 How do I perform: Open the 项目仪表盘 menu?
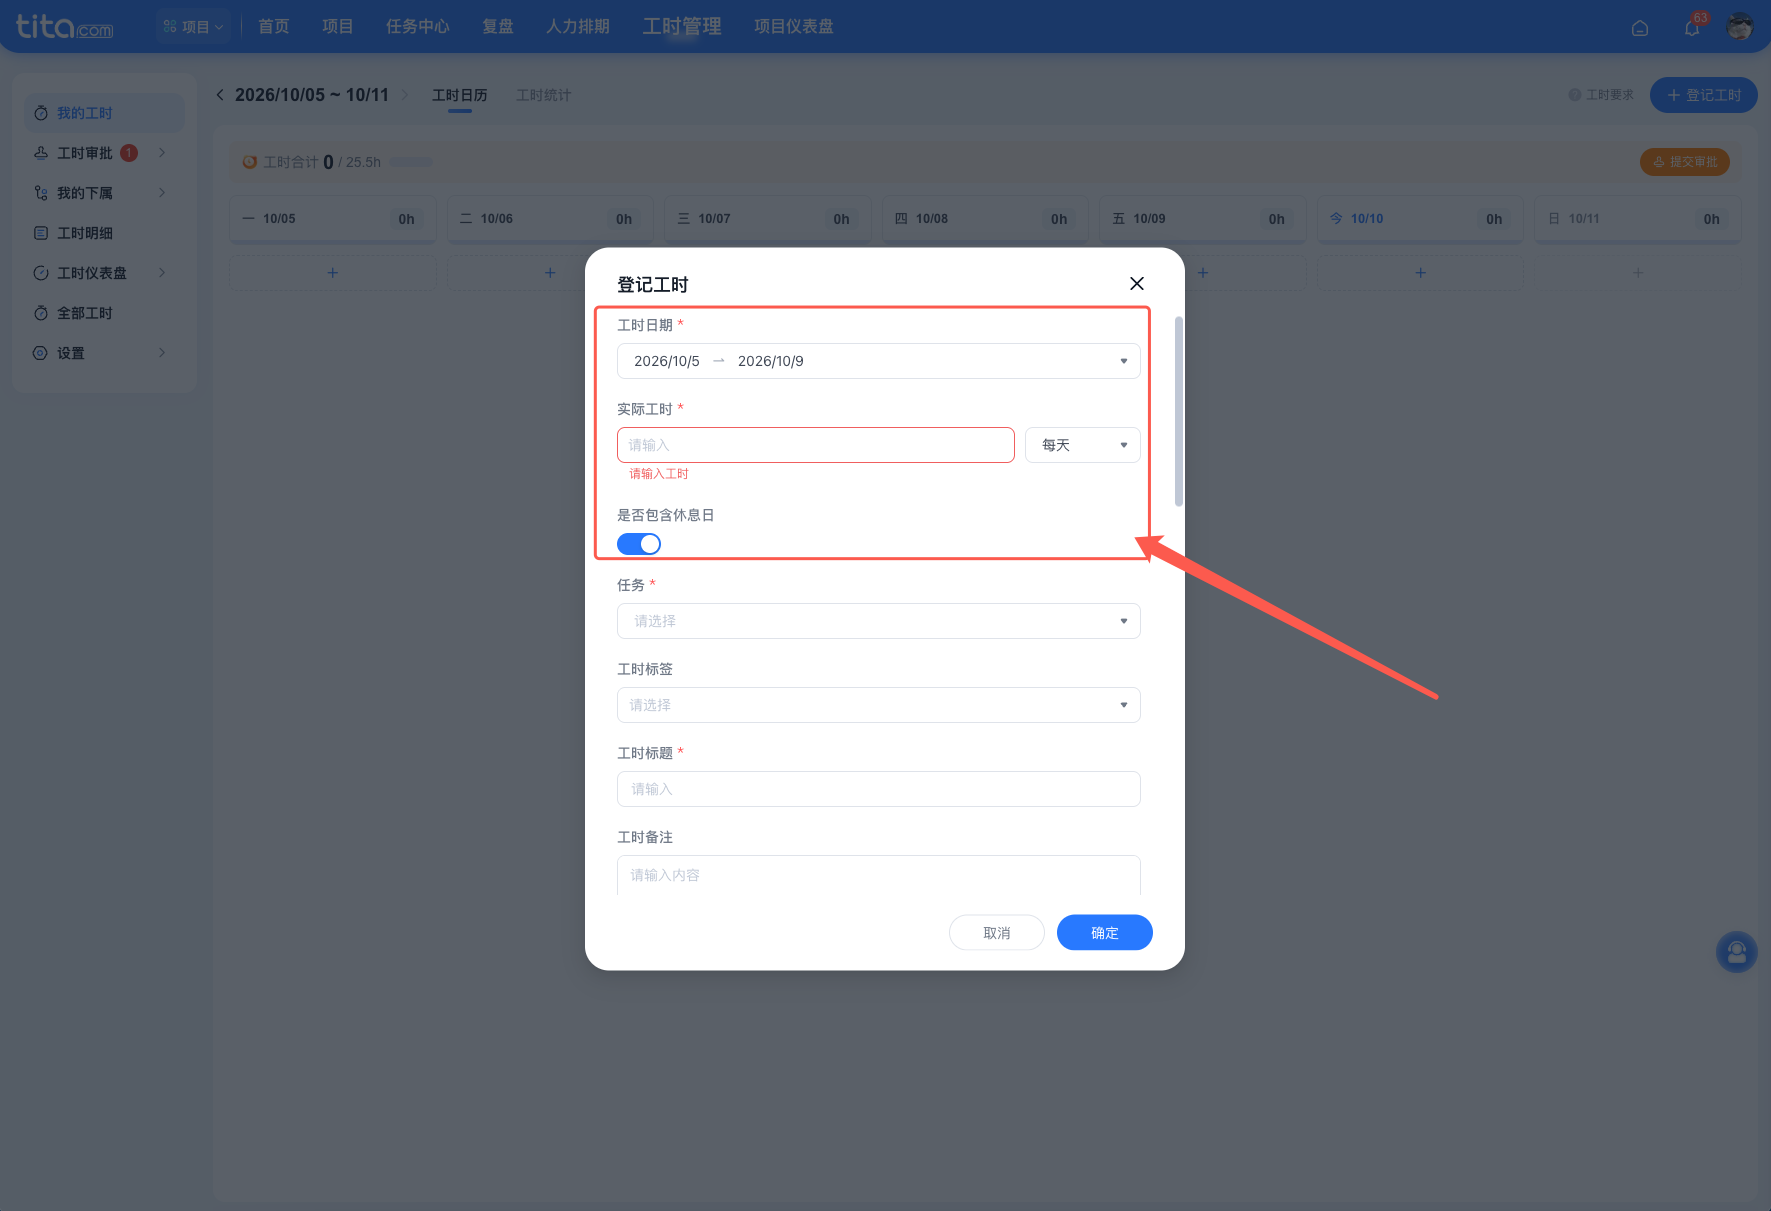coord(793,26)
